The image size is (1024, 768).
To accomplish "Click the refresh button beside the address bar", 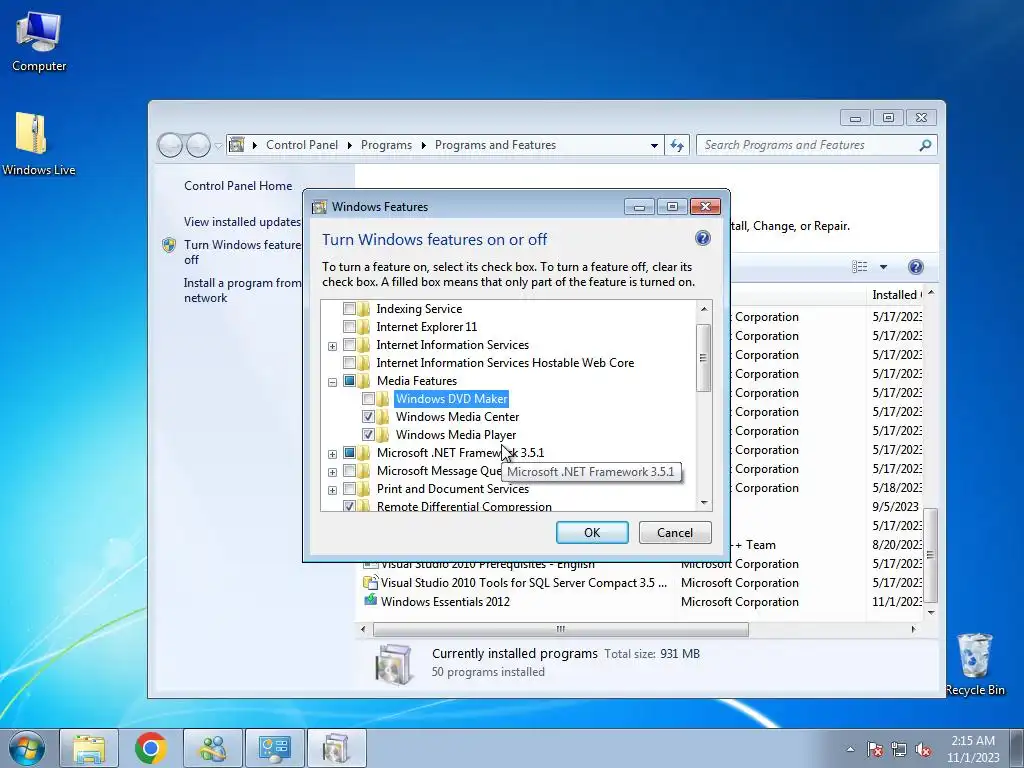I will [677, 145].
